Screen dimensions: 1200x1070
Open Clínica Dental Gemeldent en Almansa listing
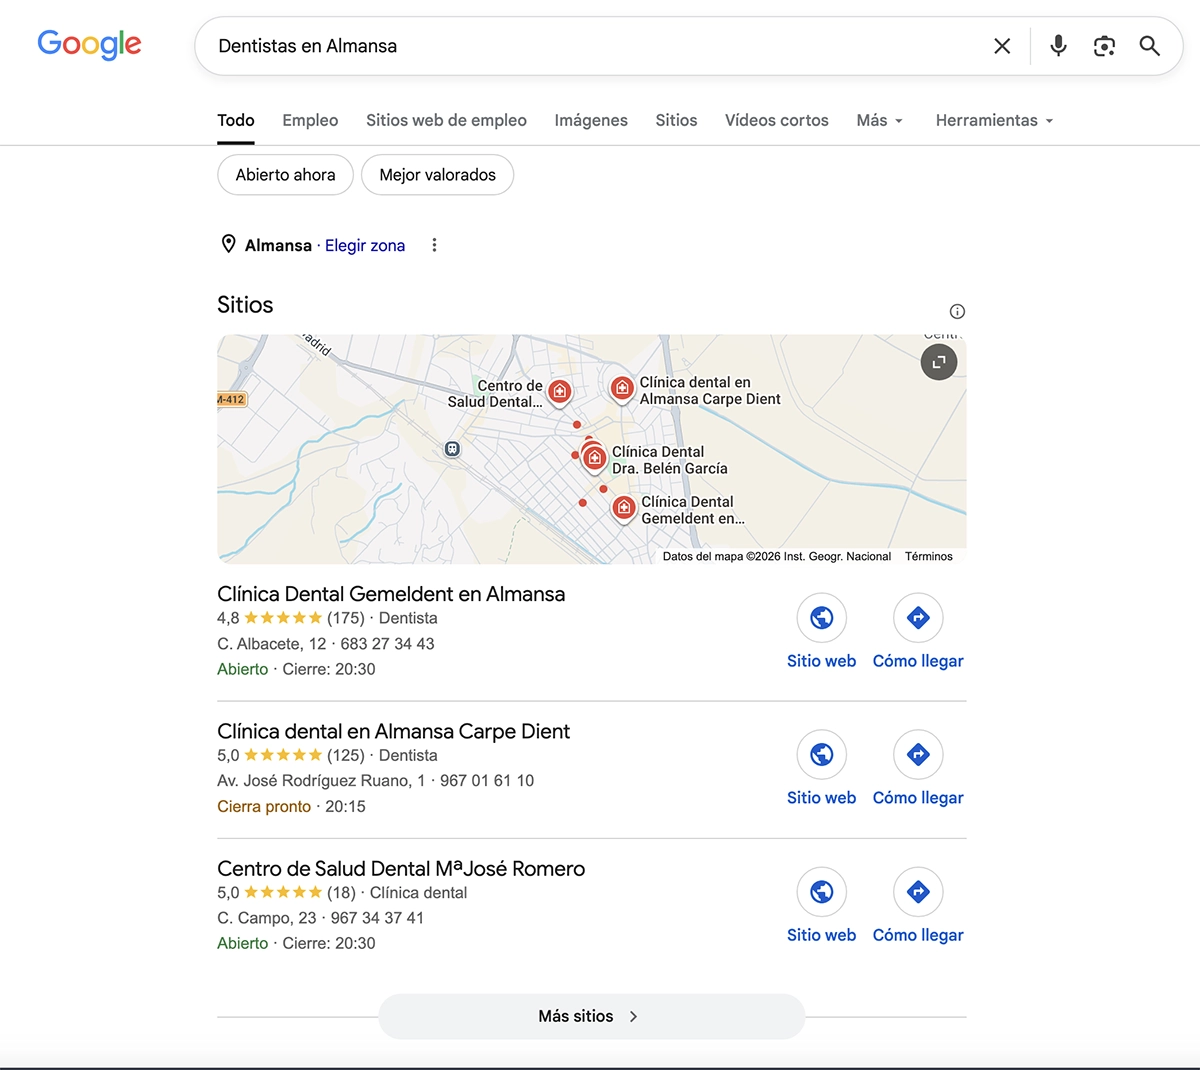pyautogui.click(x=391, y=594)
